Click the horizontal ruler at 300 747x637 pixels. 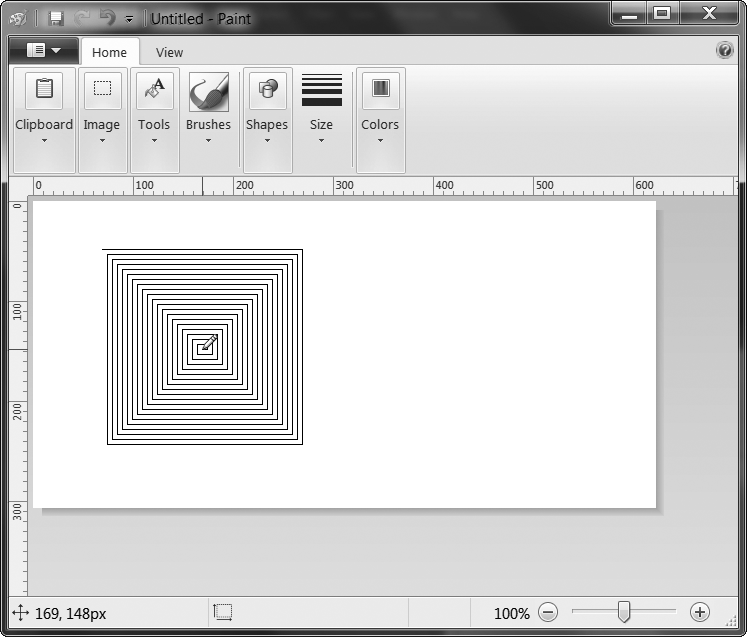tap(344, 185)
